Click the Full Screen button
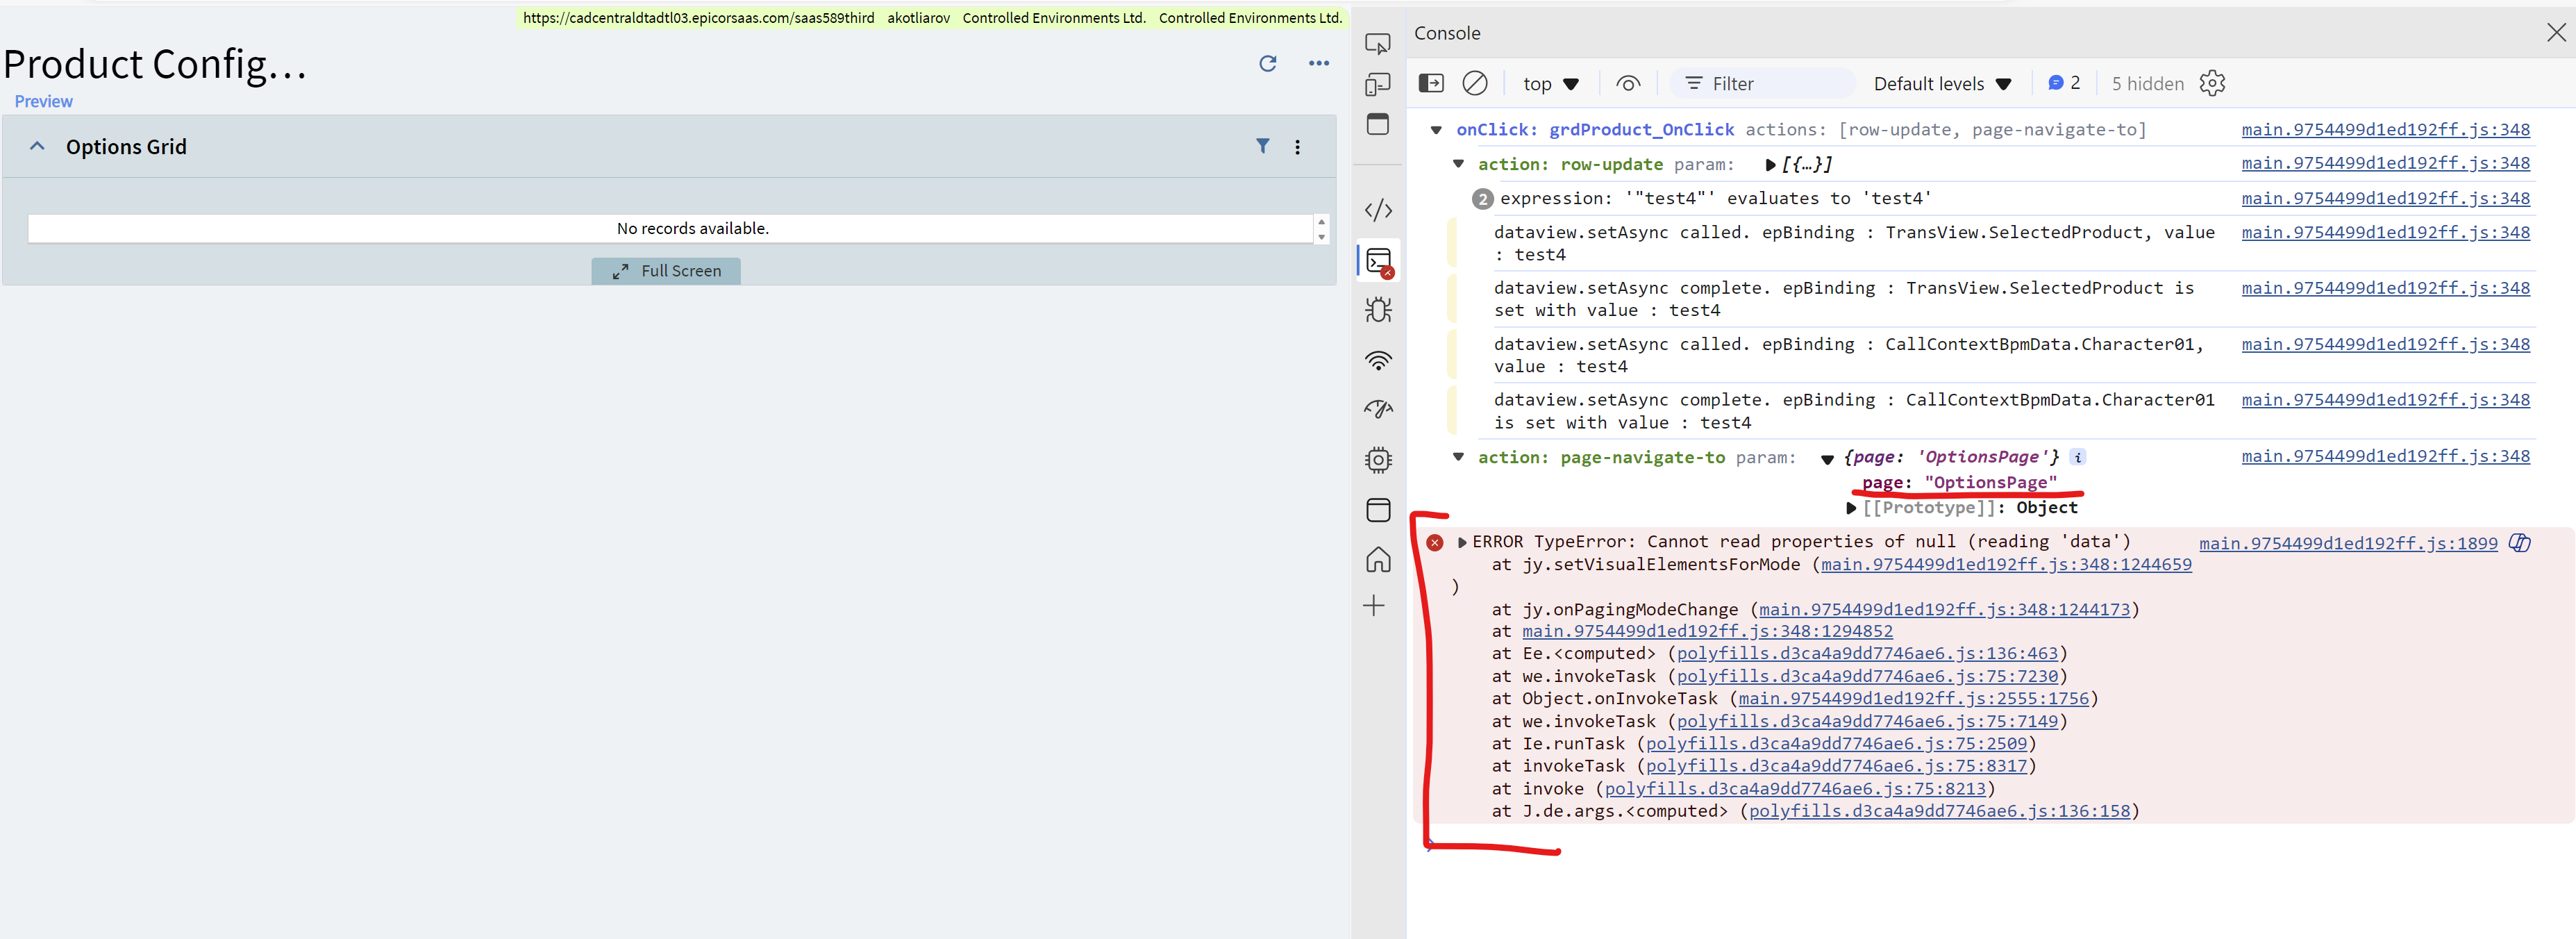The width and height of the screenshot is (2576, 939). pos(666,271)
